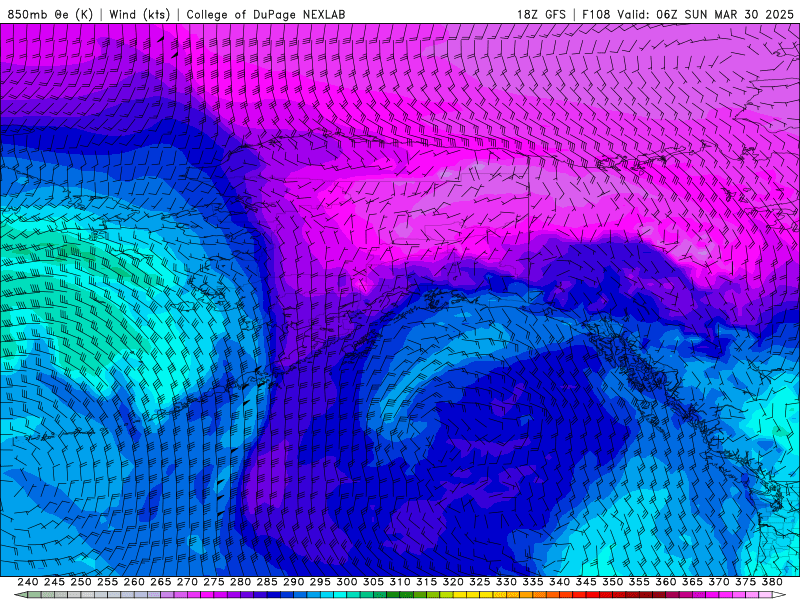
Task: Click the 375 color scale label
Action: tap(745, 582)
